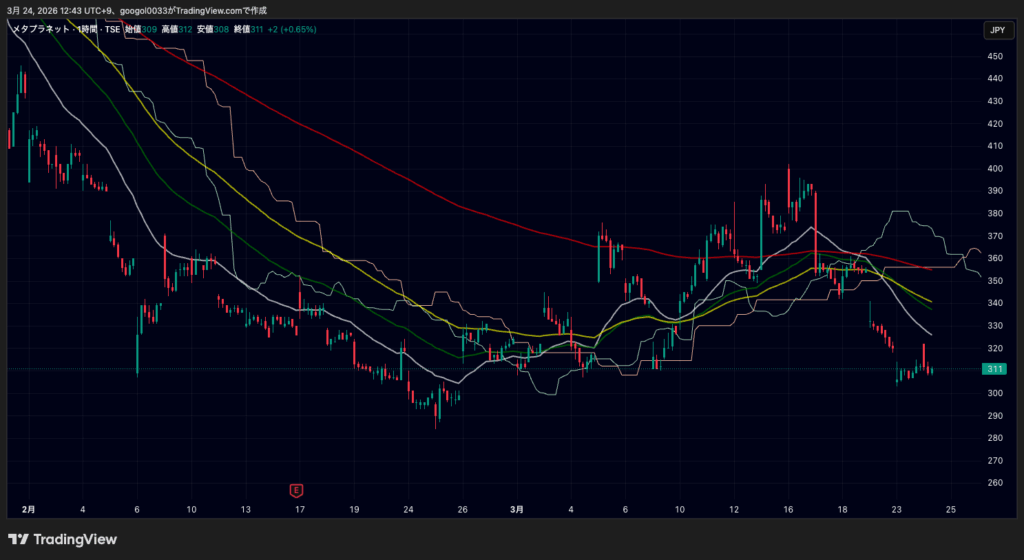Click the 290 price axis label
This screenshot has width=1024, height=560.
tap(995, 416)
